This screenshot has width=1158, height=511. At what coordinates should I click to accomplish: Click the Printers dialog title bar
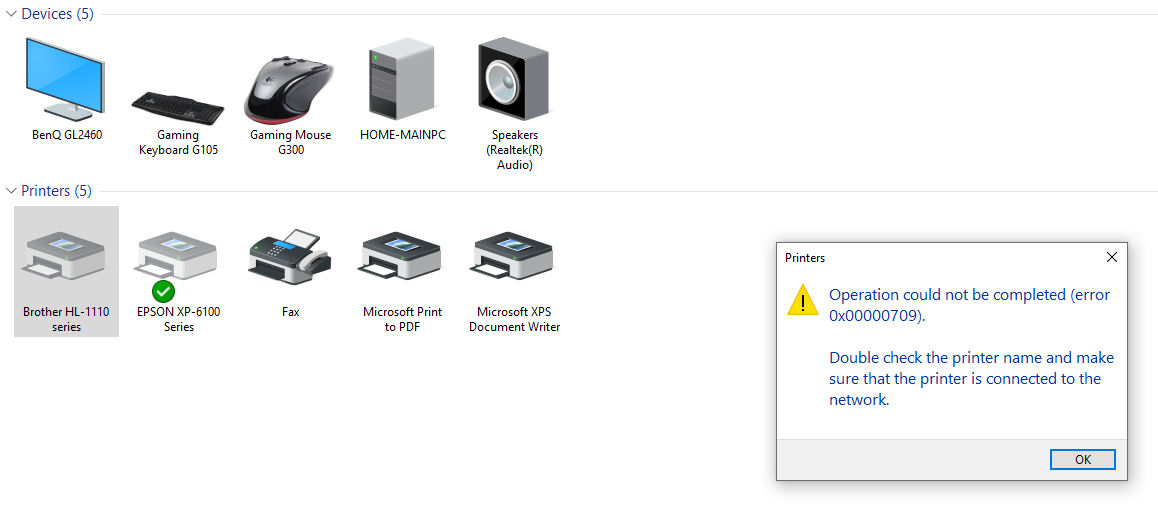click(930, 257)
